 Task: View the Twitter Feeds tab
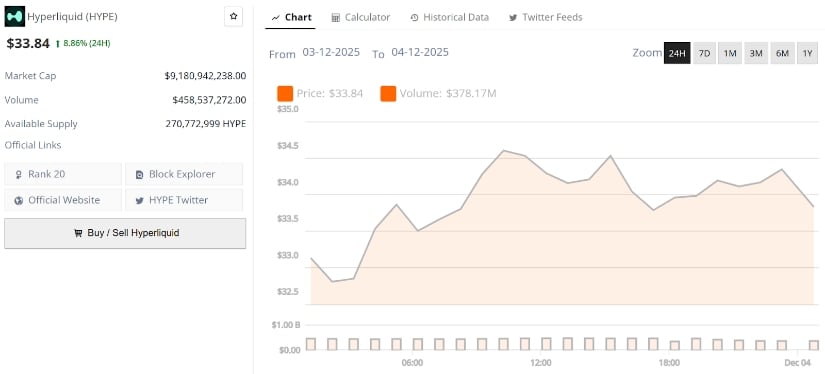546,17
